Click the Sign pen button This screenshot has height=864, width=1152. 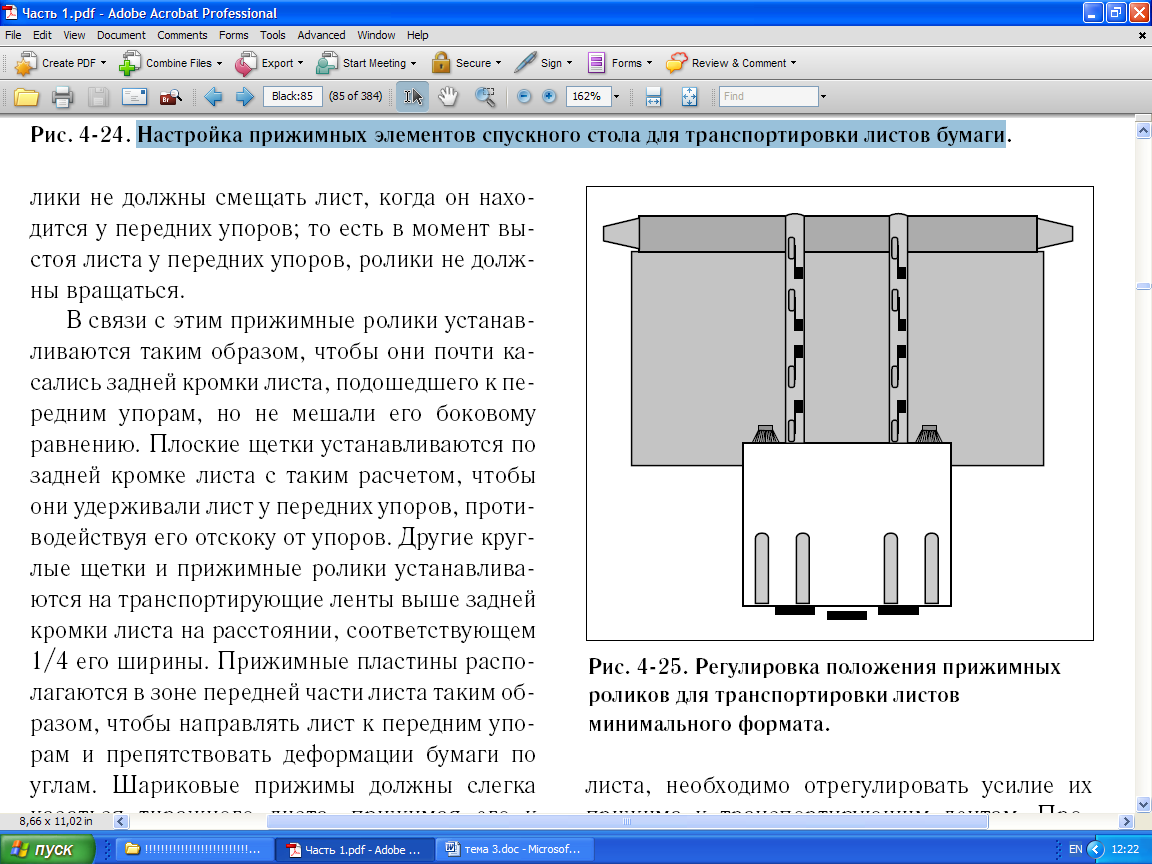[x=543, y=63]
